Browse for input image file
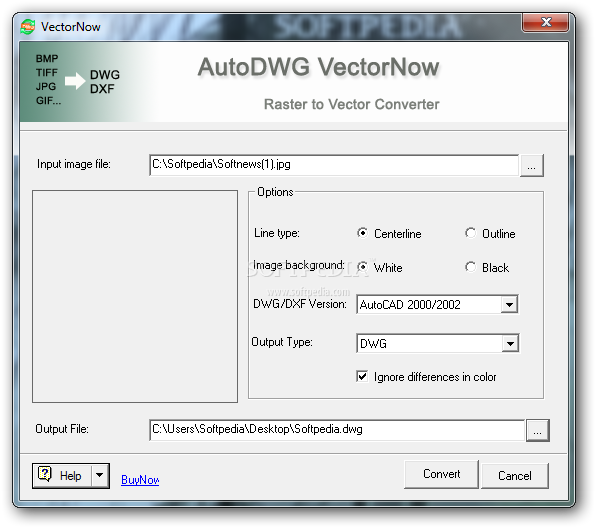Viewport: 596px width, 528px height. click(x=532, y=166)
